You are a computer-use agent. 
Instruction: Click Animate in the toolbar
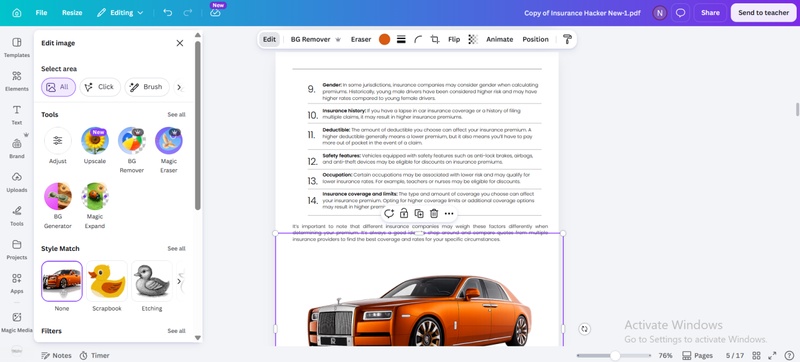[499, 39]
